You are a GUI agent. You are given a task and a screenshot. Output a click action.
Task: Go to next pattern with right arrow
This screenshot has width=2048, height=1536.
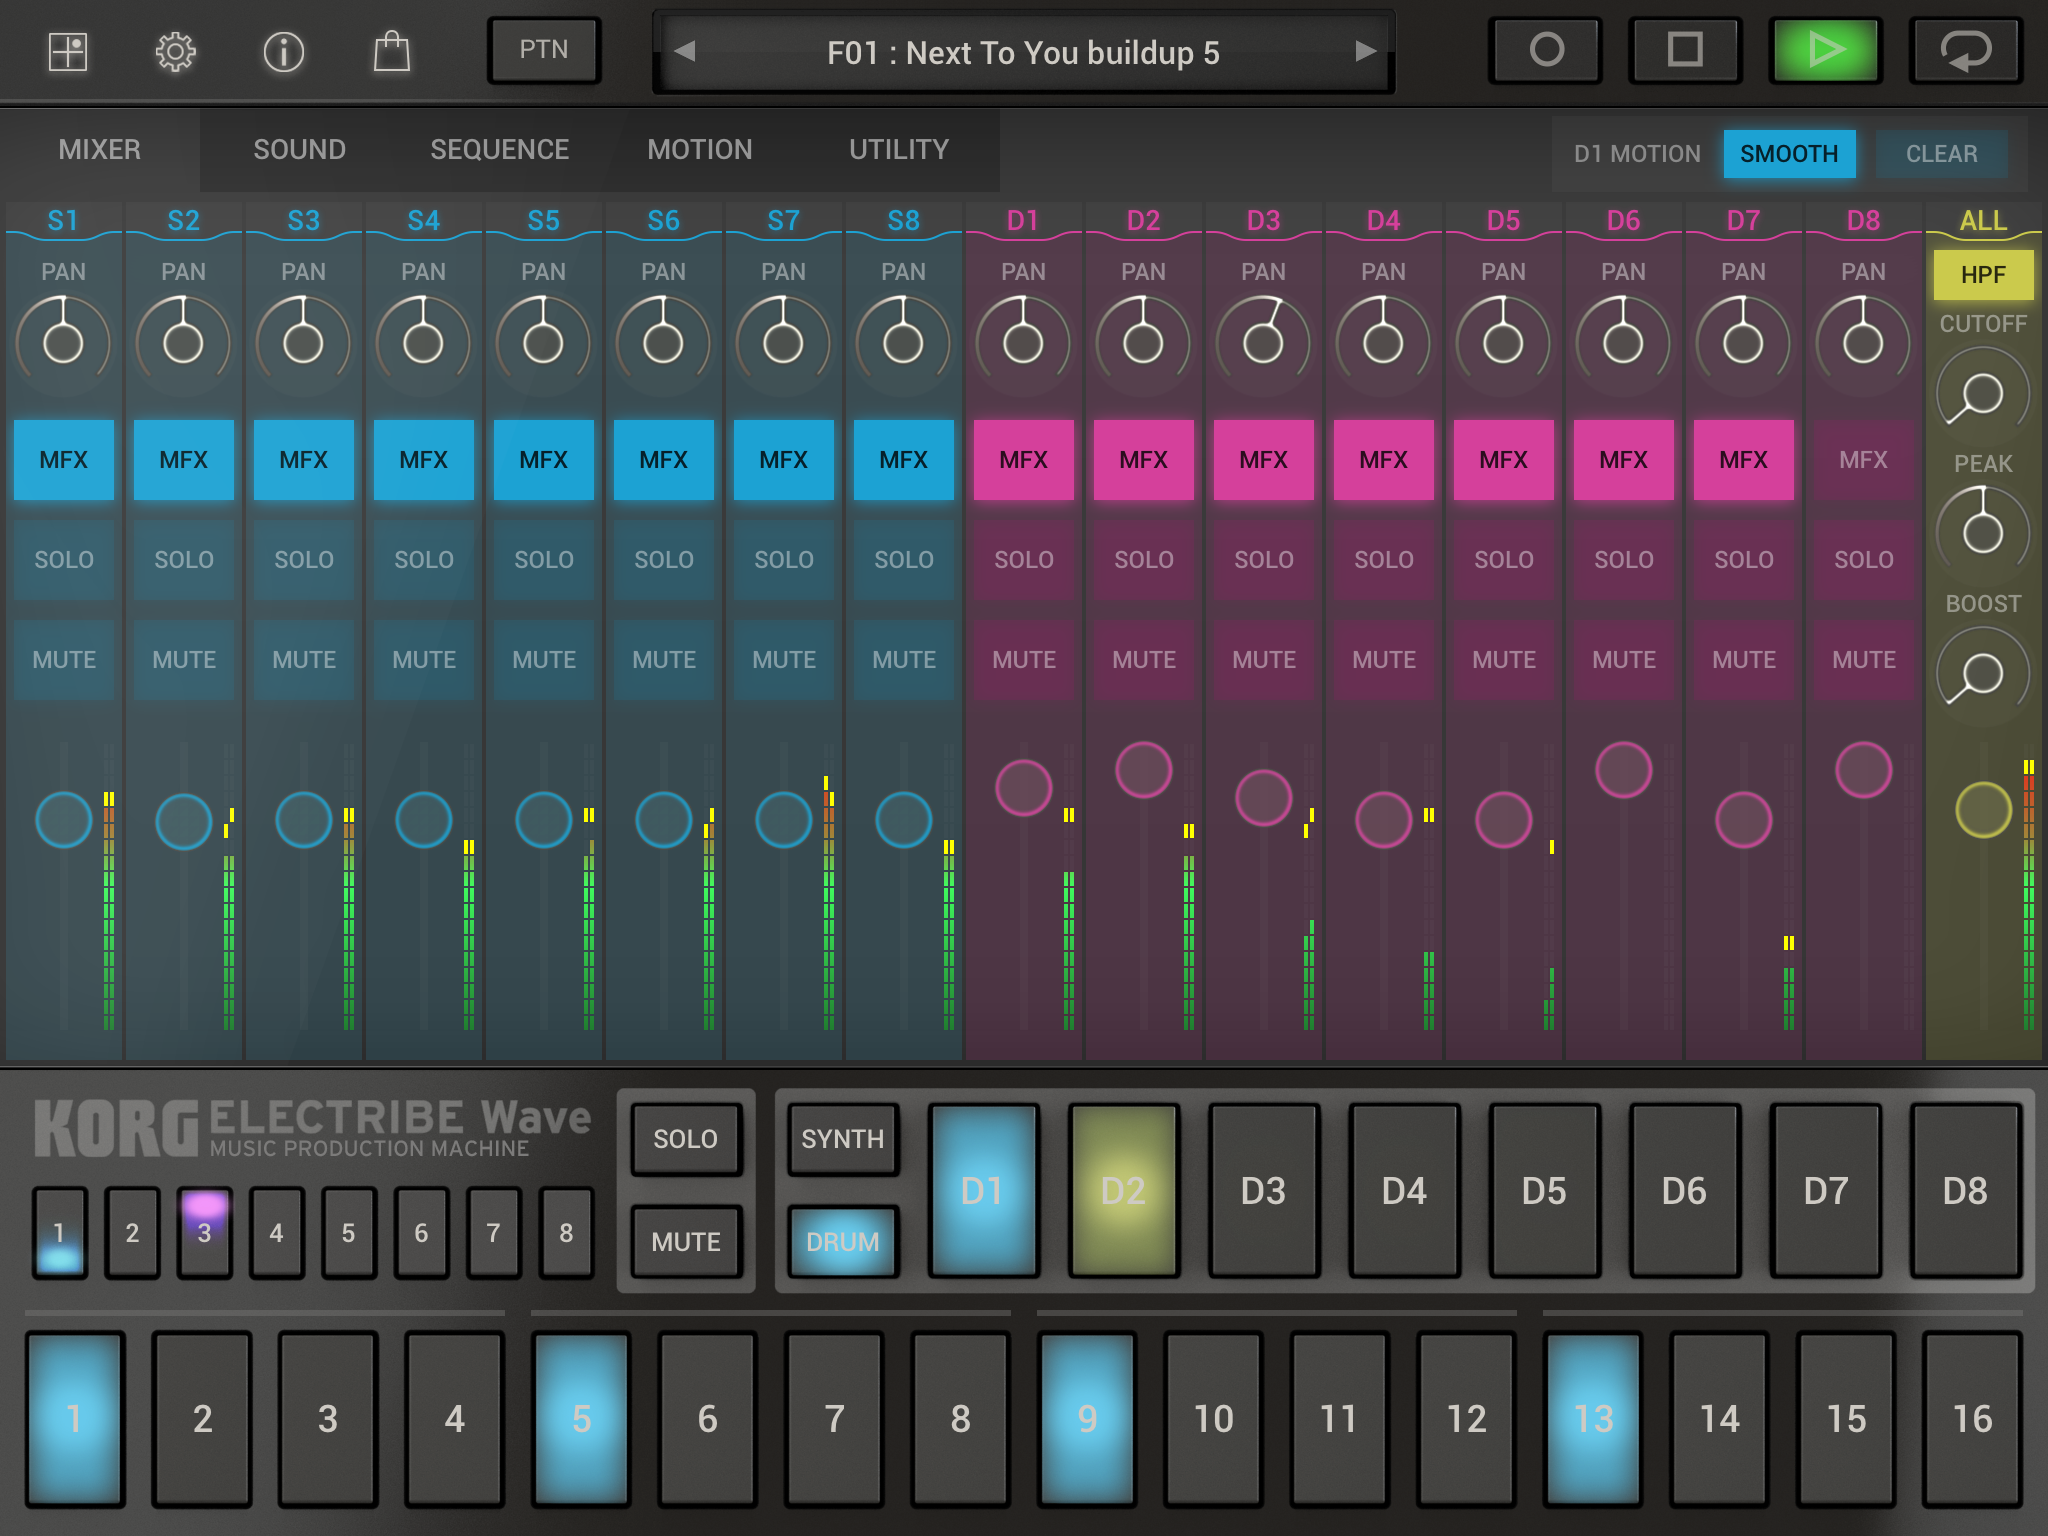coord(1365,51)
